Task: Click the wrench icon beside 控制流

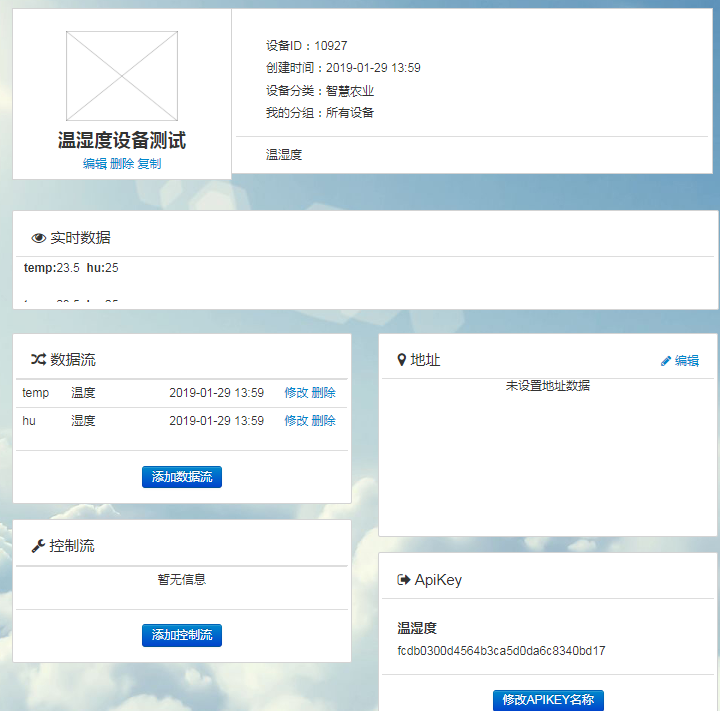Action: tap(38, 546)
